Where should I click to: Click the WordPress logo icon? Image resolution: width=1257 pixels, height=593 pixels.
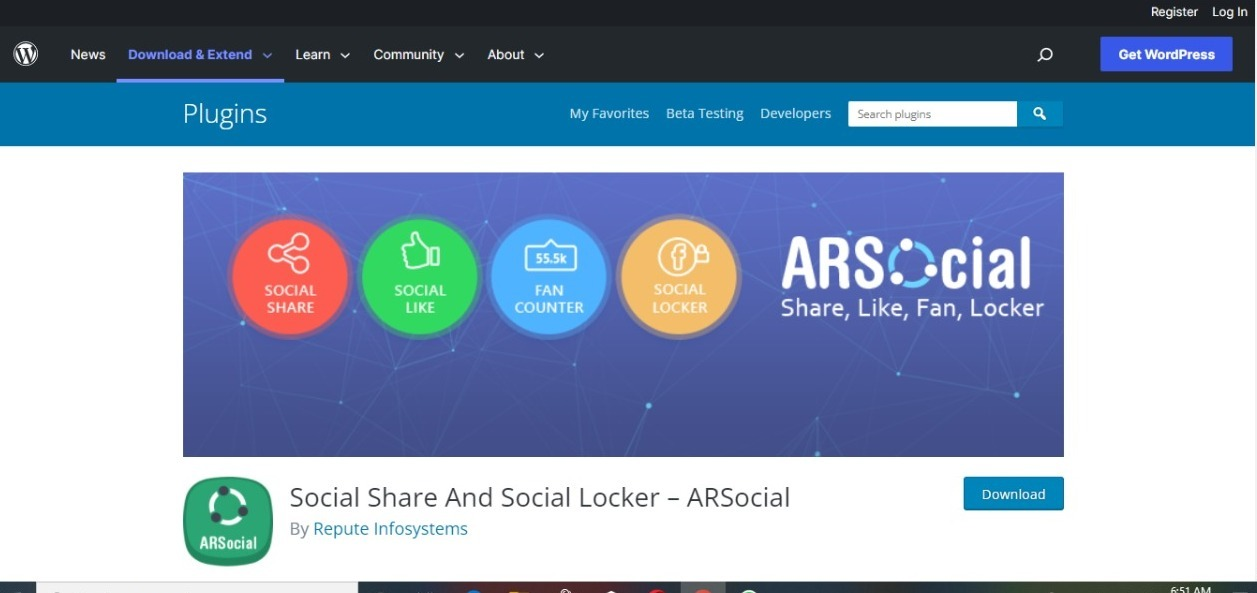click(x=26, y=54)
